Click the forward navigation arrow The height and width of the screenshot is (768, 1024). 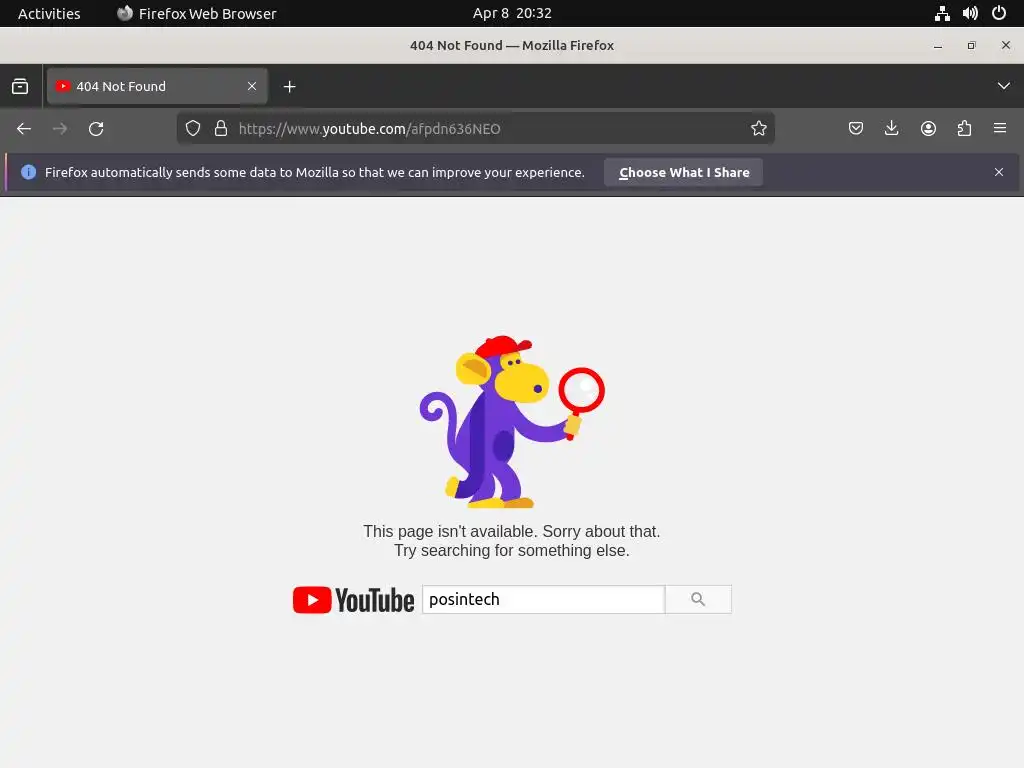click(x=60, y=129)
